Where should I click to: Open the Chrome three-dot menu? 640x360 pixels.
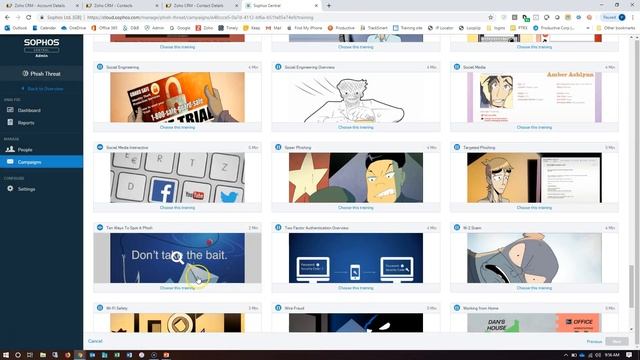(x=633, y=18)
